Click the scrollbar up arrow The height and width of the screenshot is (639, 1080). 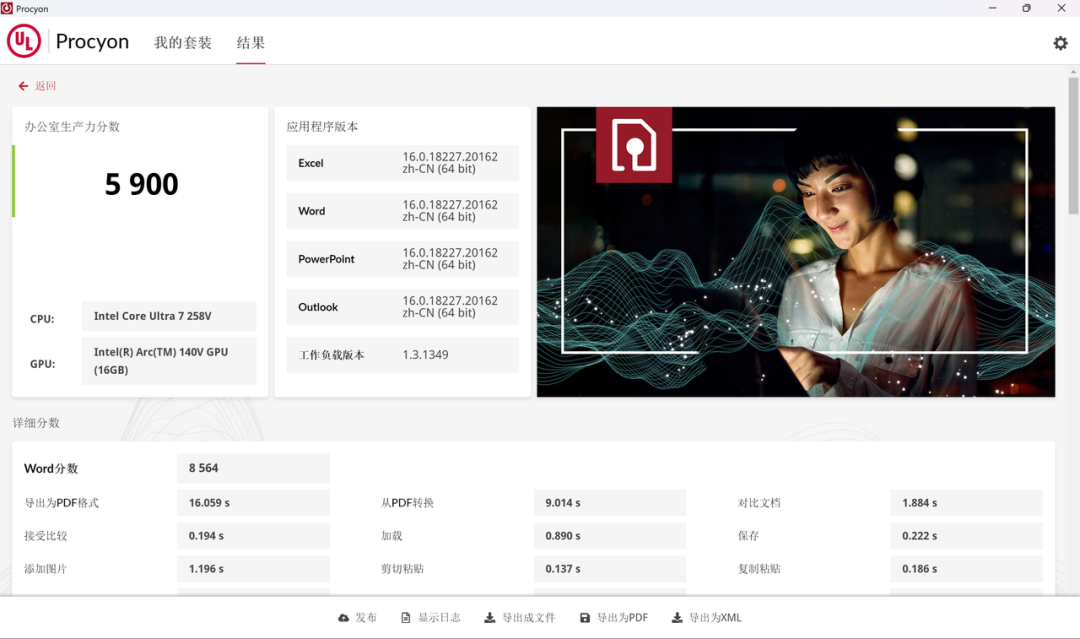1073,72
